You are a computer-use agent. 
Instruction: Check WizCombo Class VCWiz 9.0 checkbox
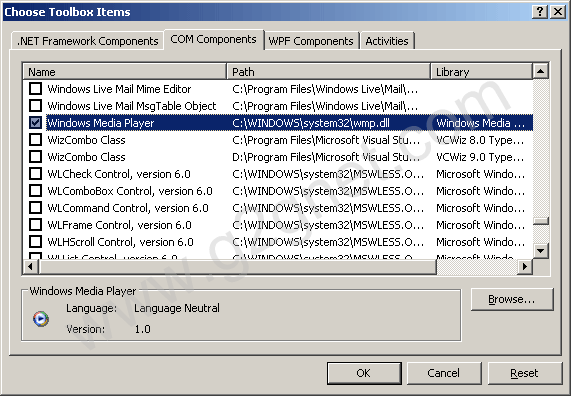(x=35, y=157)
